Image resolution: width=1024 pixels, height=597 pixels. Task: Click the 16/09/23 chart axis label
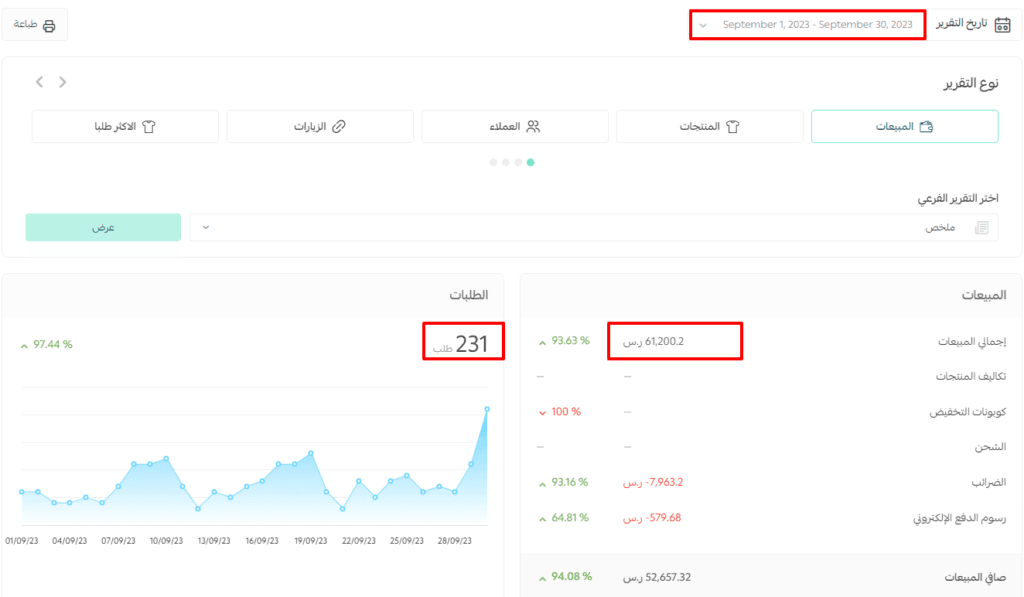pyautogui.click(x=262, y=541)
